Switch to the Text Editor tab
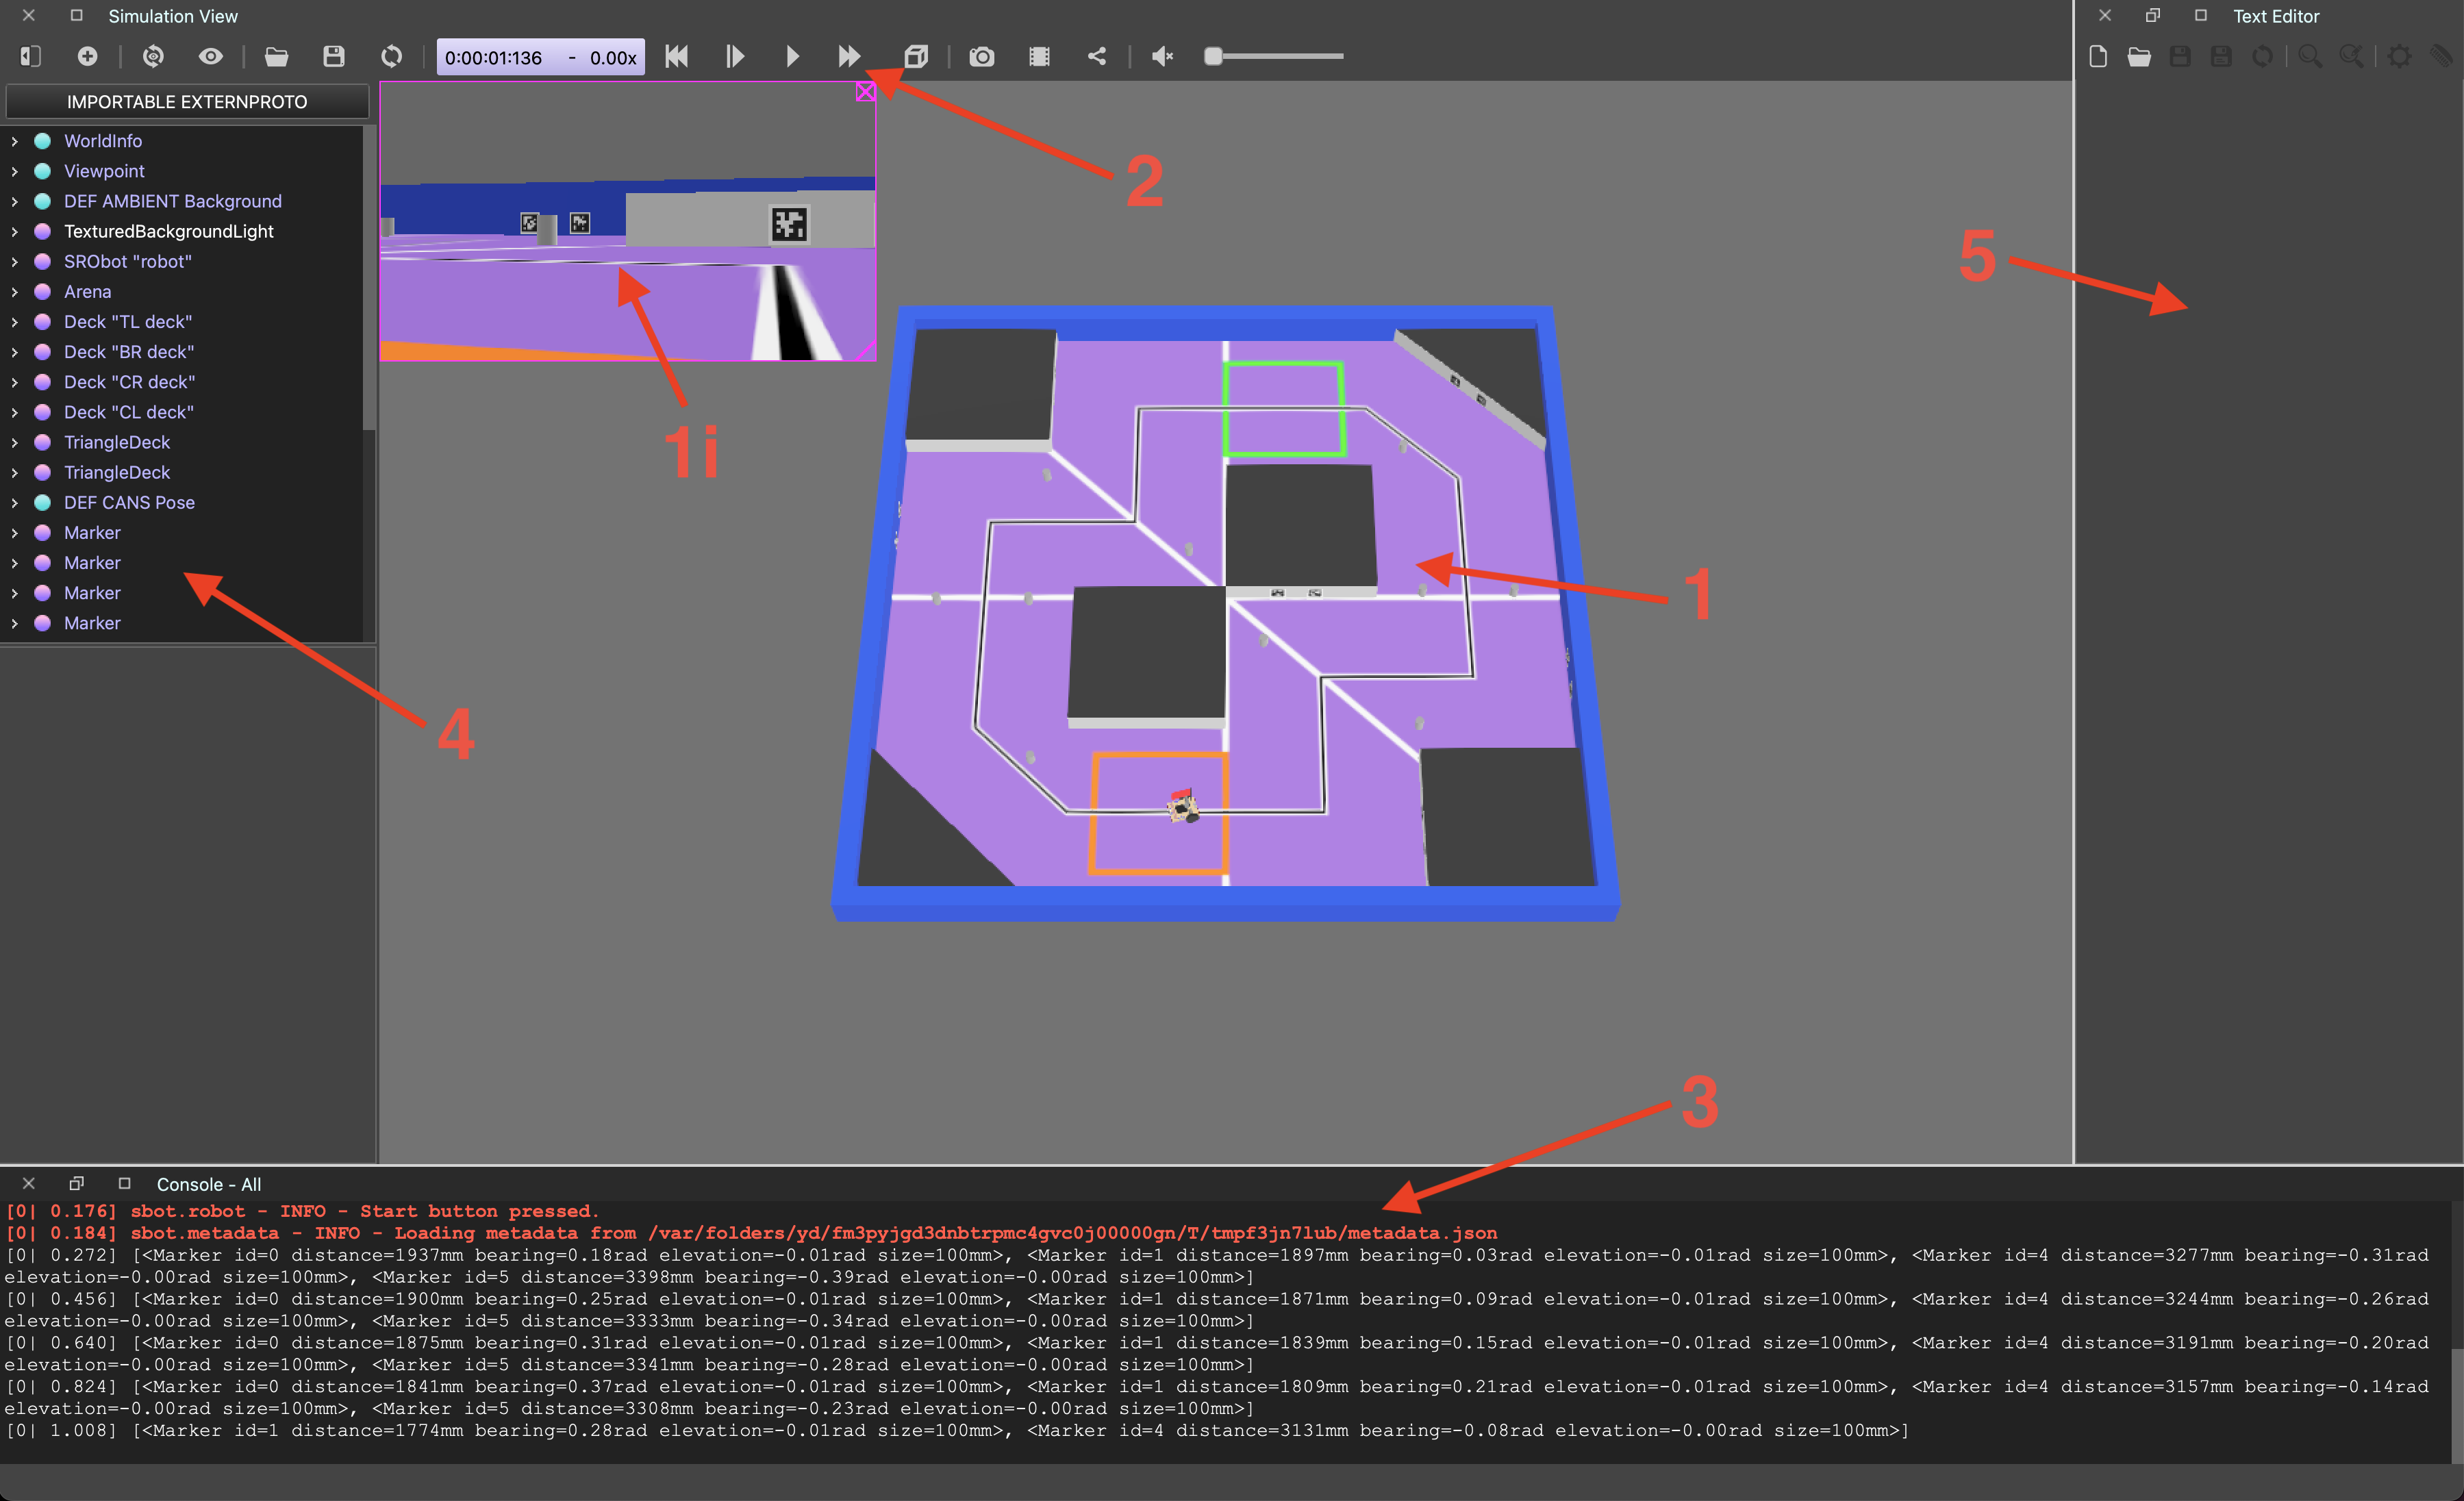The width and height of the screenshot is (2464, 1501). [2277, 16]
